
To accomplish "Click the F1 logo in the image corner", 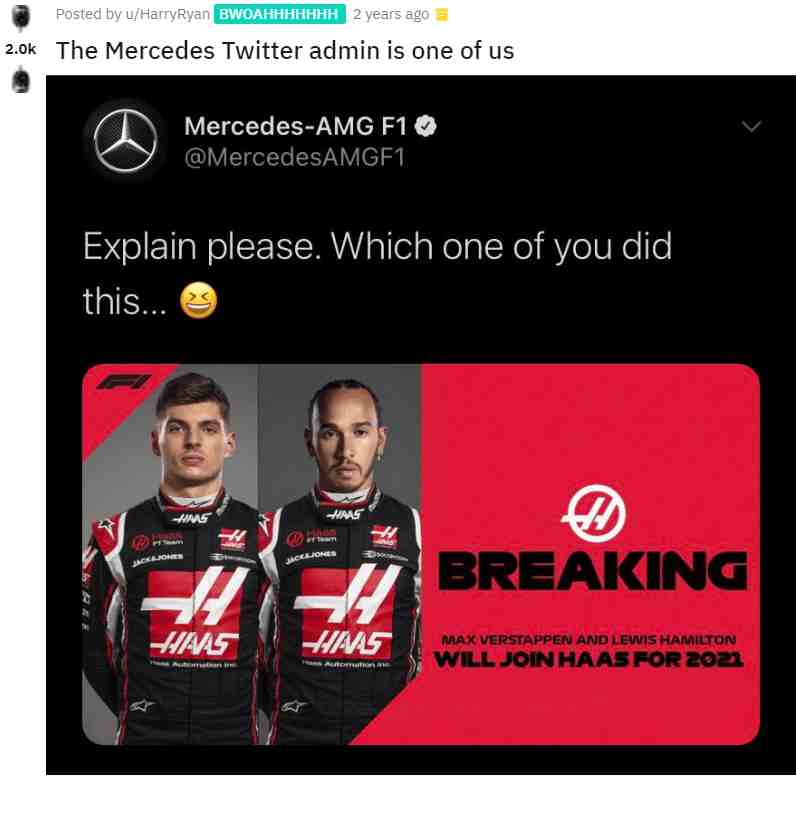I will [124, 382].
